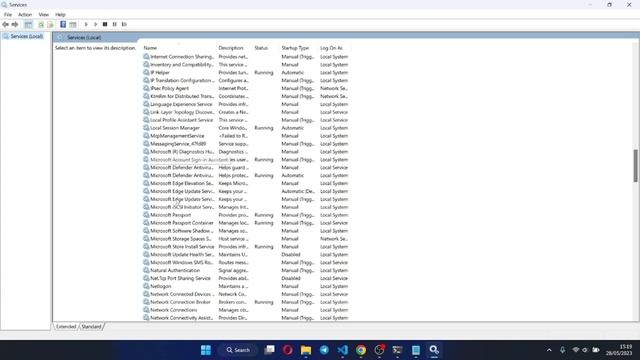Image resolution: width=640 pixels, height=360 pixels.
Task: Click the vertical scrollbar thumb of services list
Action: [x=636, y=165]
